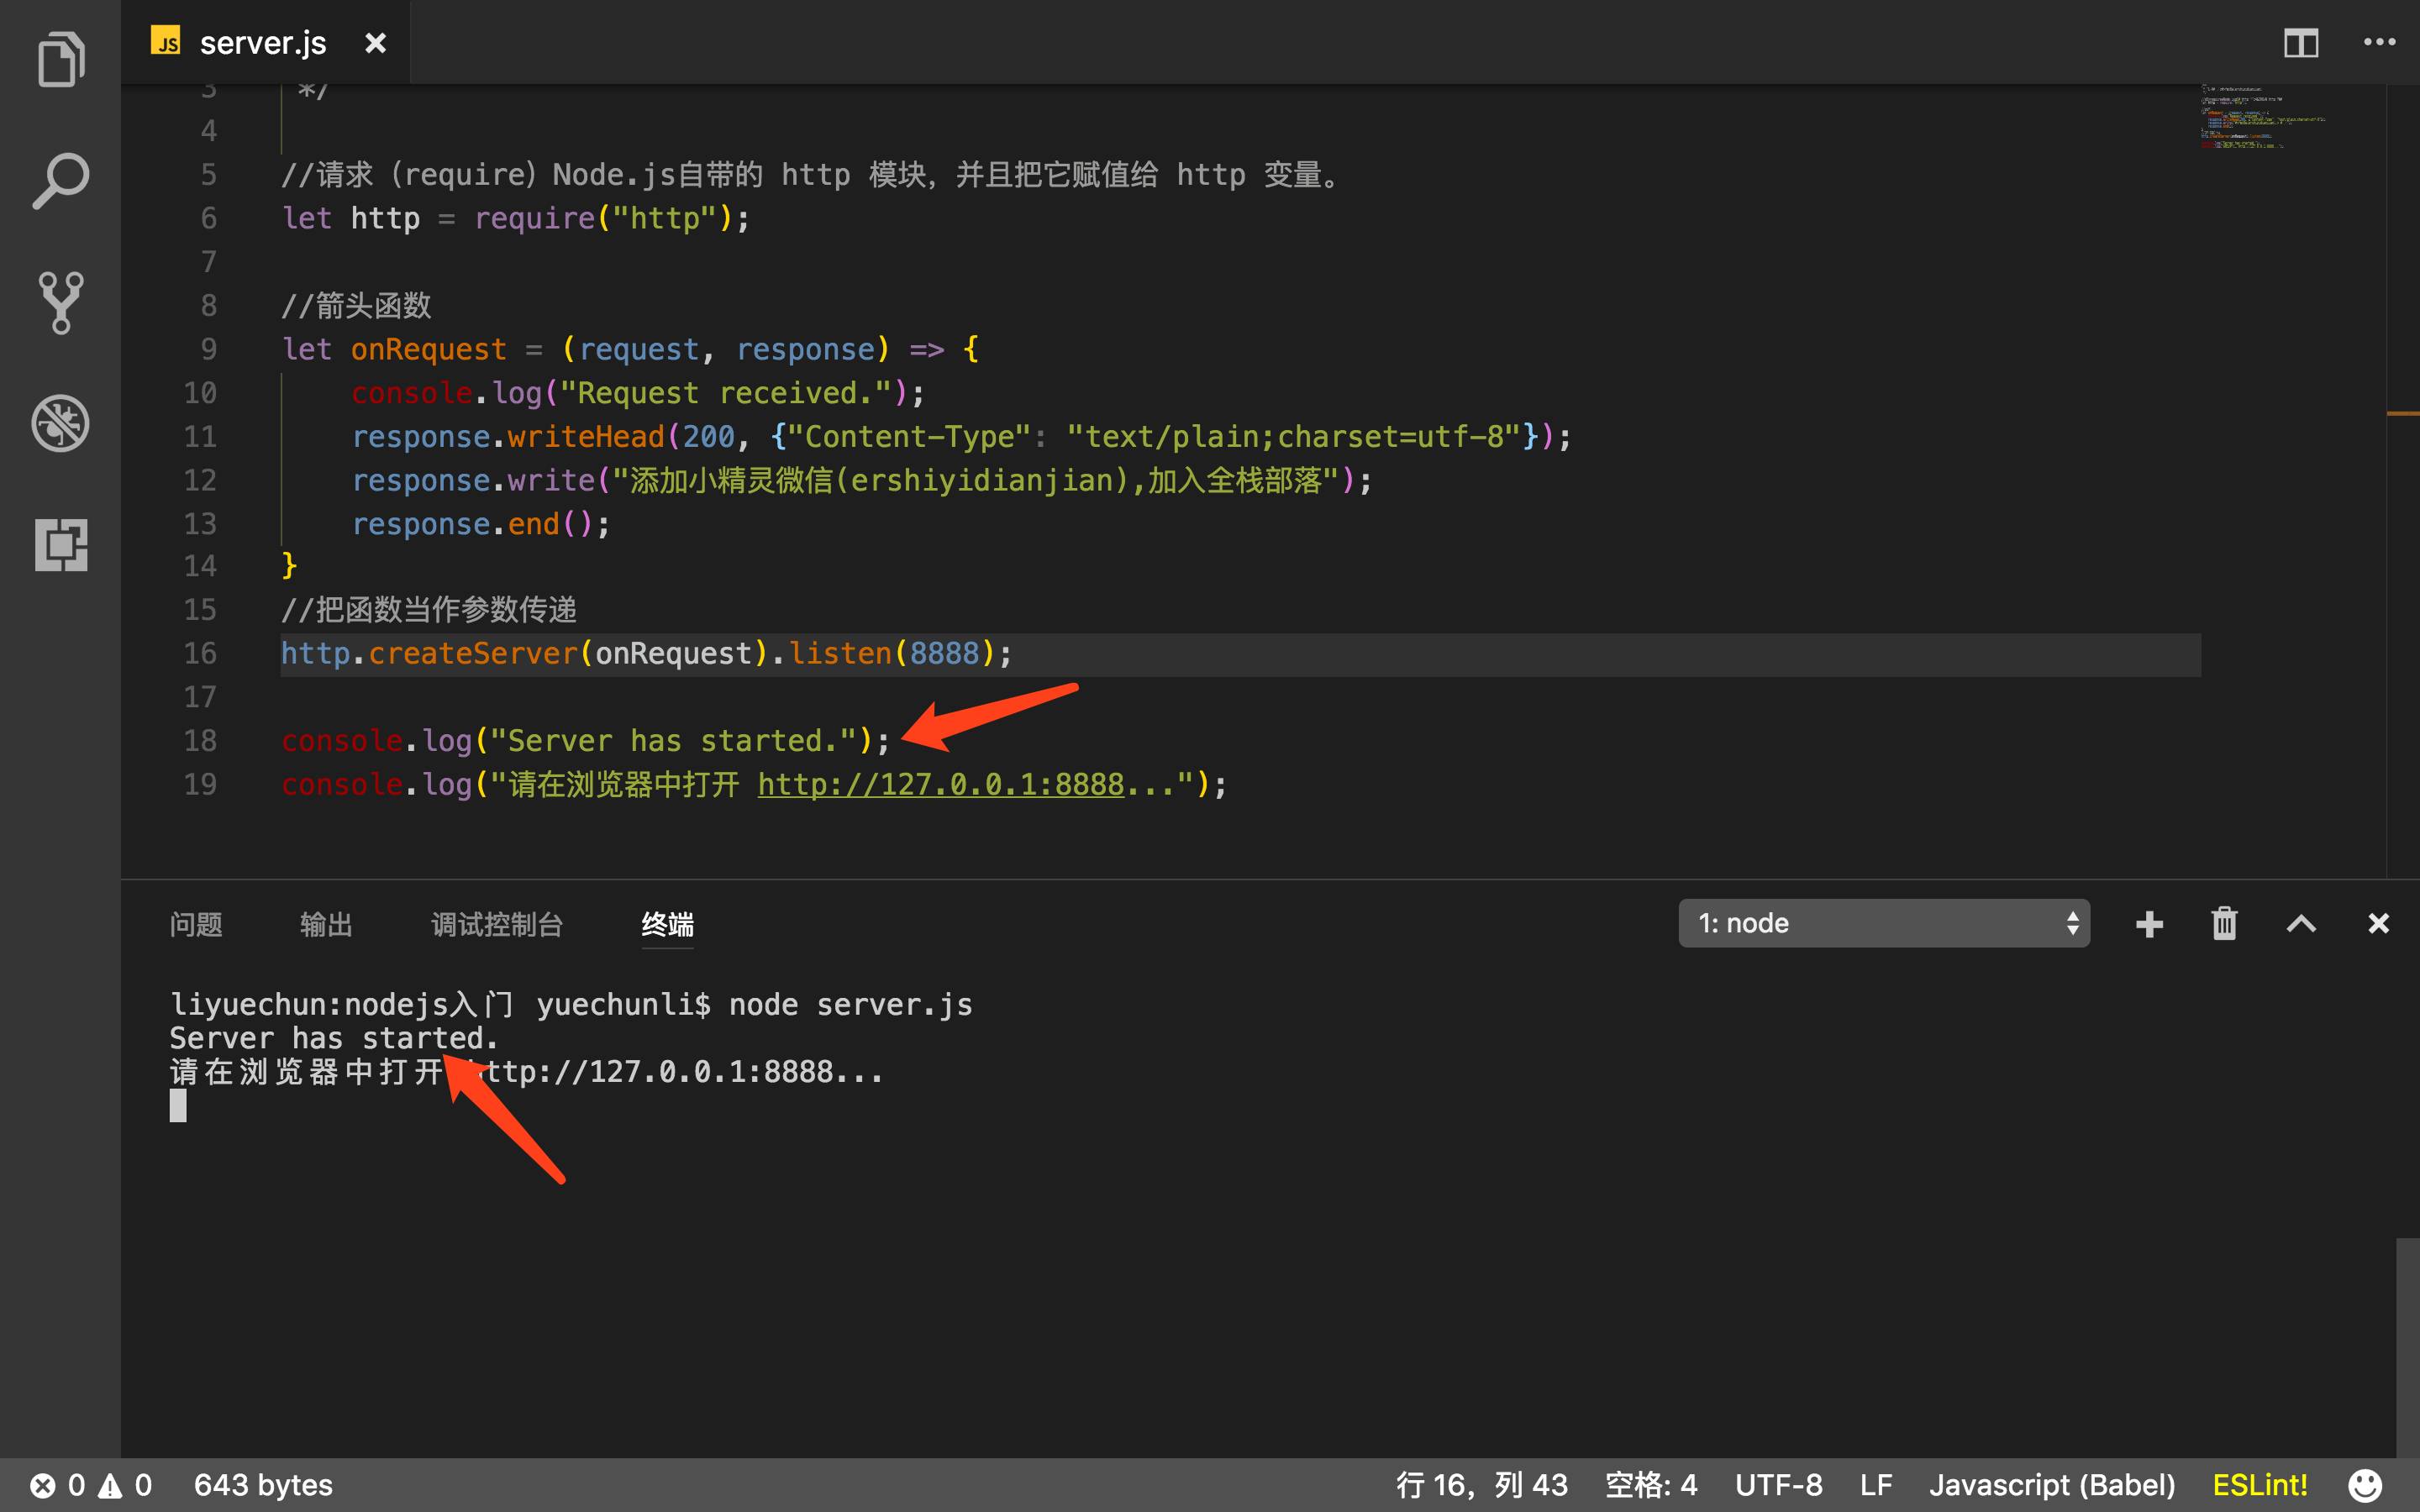2420x1512 pixels.
Task: Click 'node server.js' command in terminal
Action: point(850,1004)
